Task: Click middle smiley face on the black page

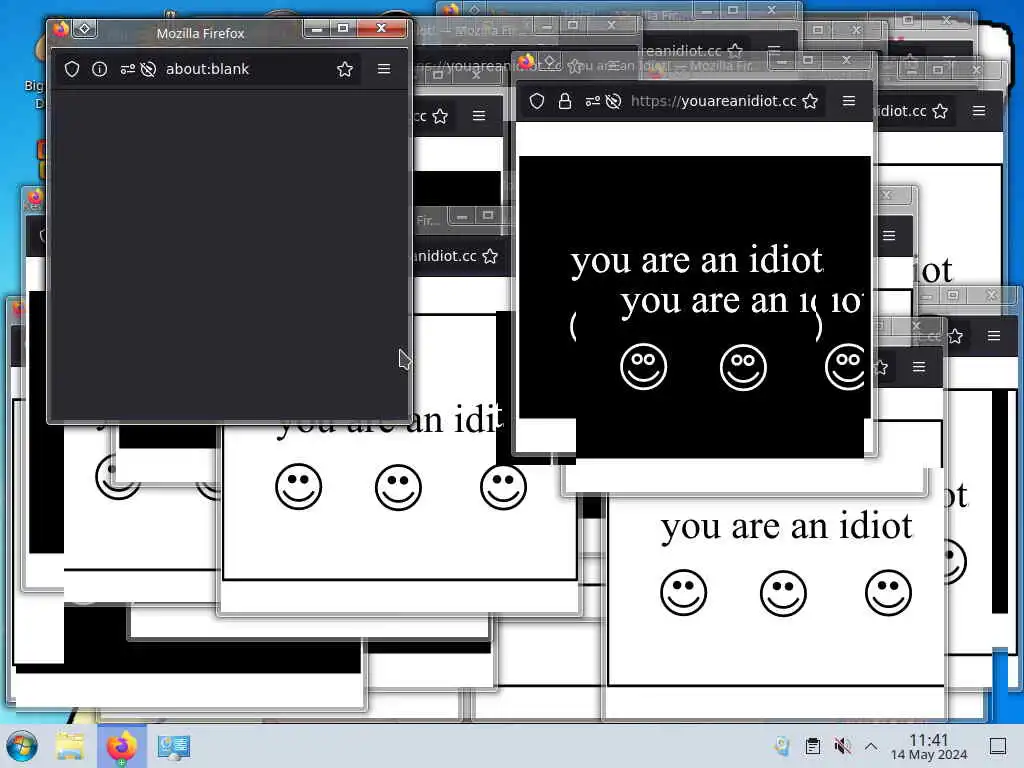Action: click(743, 367)
